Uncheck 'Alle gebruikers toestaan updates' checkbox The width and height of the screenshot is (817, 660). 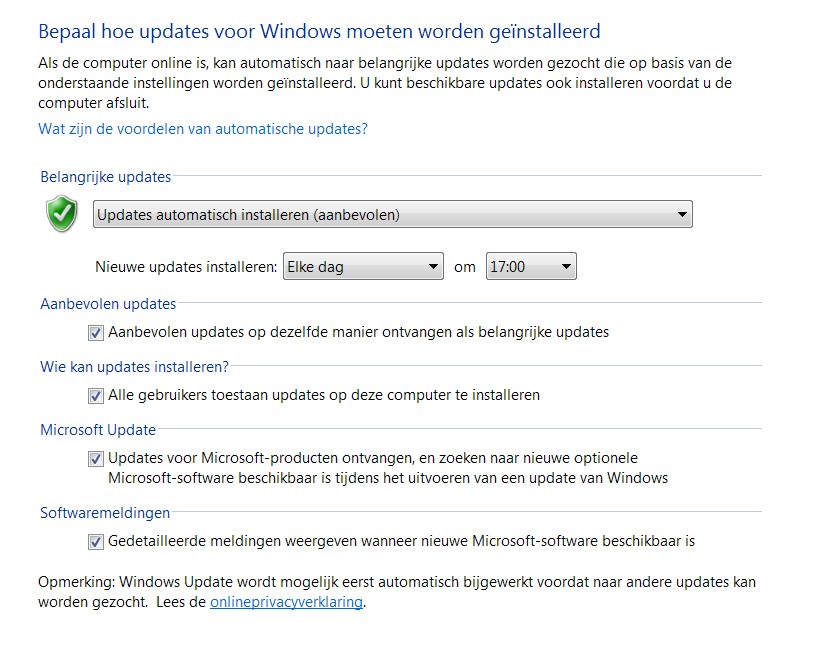click(x=95, y=396)
